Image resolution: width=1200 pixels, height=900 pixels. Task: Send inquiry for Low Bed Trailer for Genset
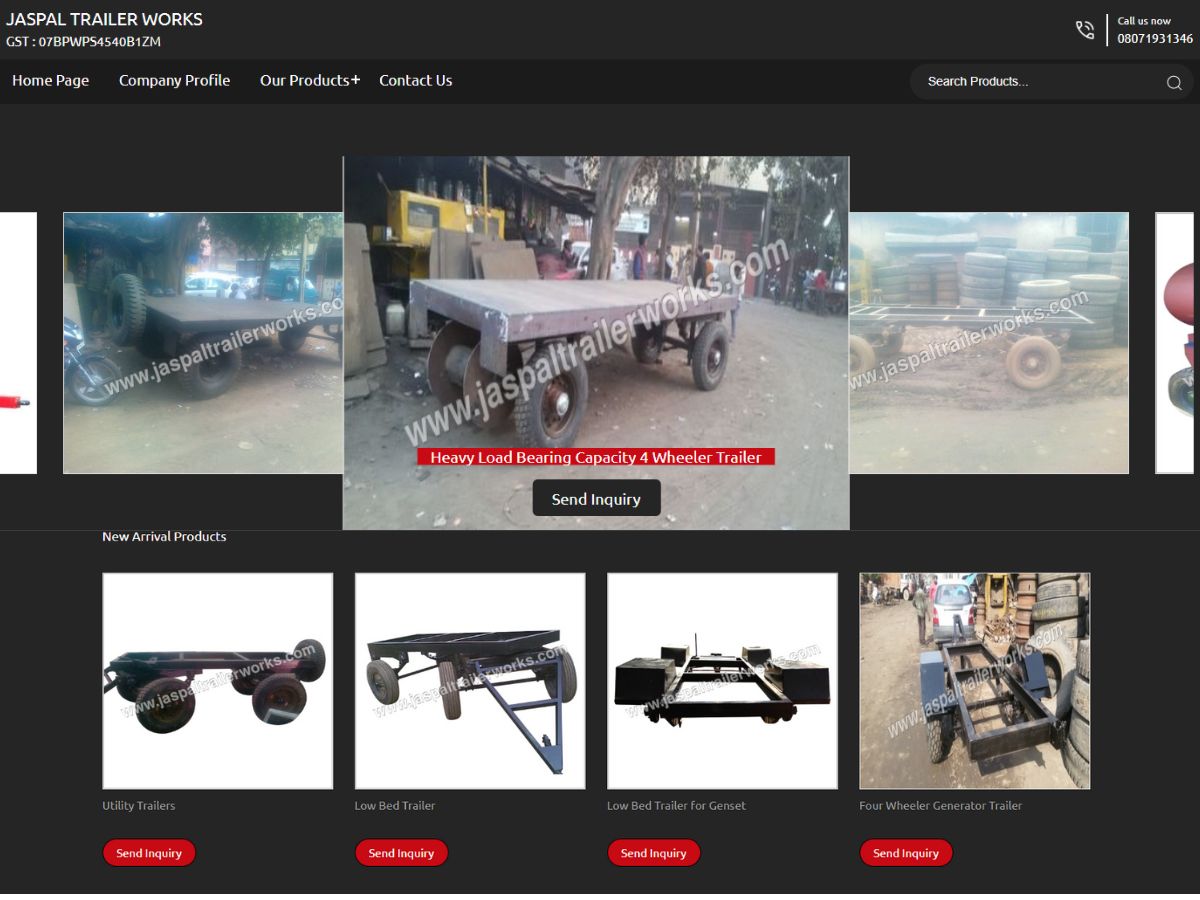tap(653, 853)
